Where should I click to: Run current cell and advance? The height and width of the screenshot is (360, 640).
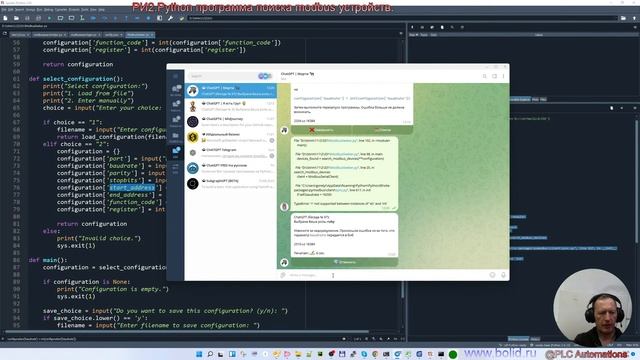(x=71, y=18)
